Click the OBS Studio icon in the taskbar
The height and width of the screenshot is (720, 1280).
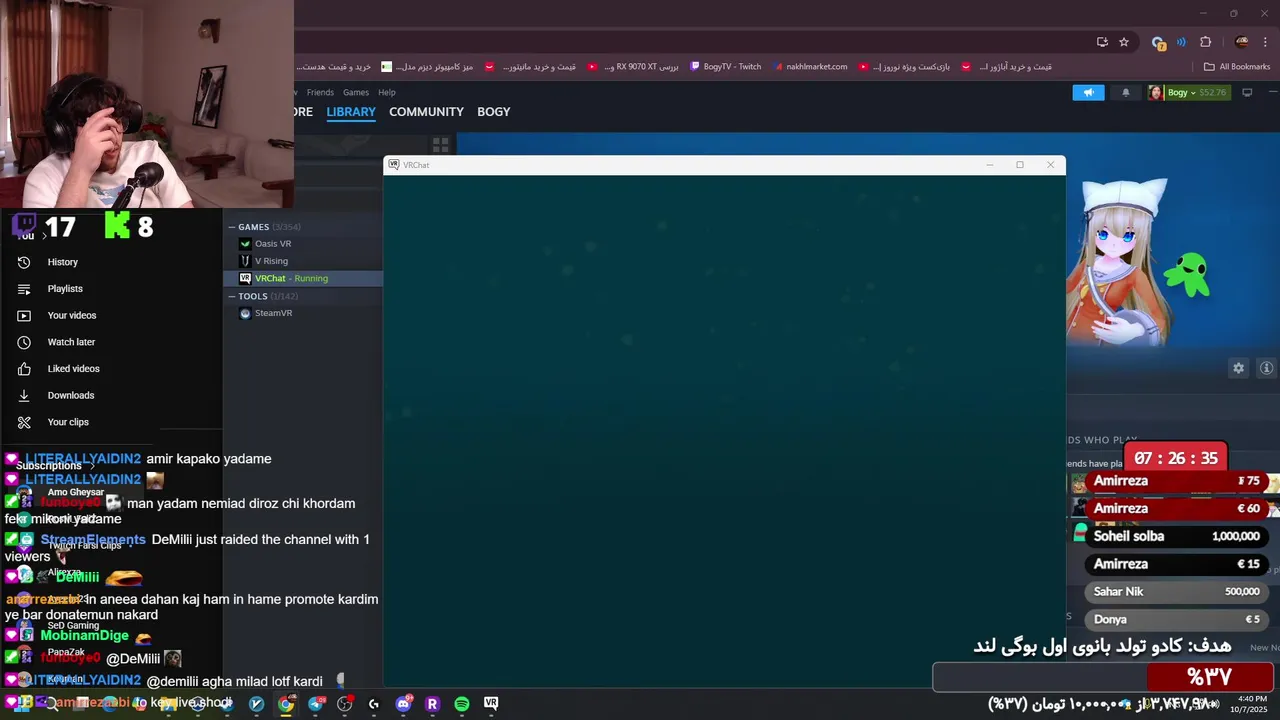click(x=345, y=704)
